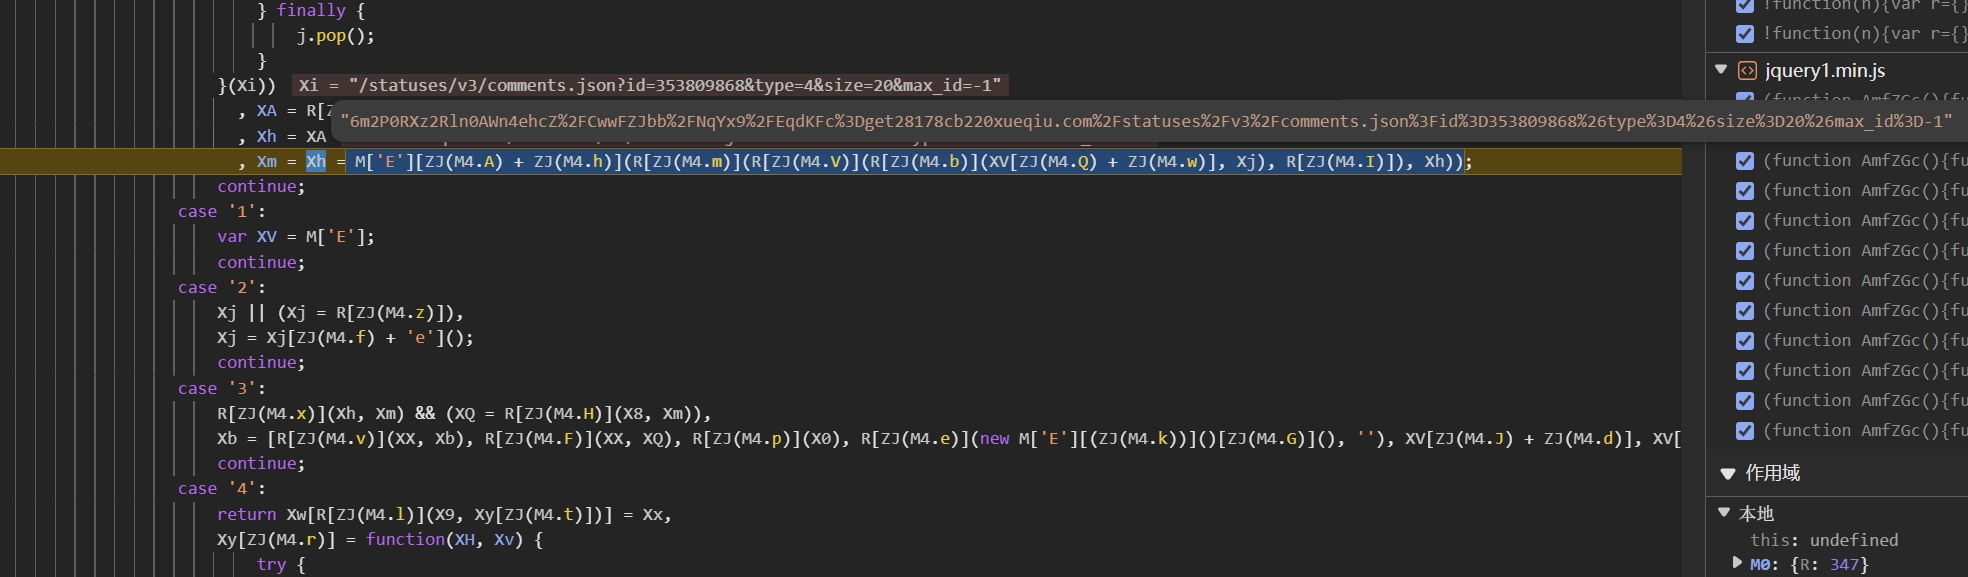
Task: Click the j.pop(); statement
Action: point(335,36)
